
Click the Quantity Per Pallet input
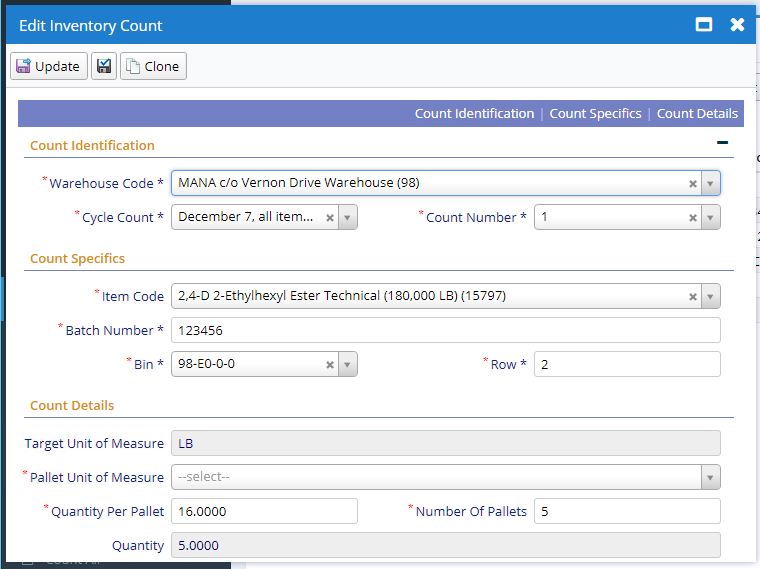264,511
